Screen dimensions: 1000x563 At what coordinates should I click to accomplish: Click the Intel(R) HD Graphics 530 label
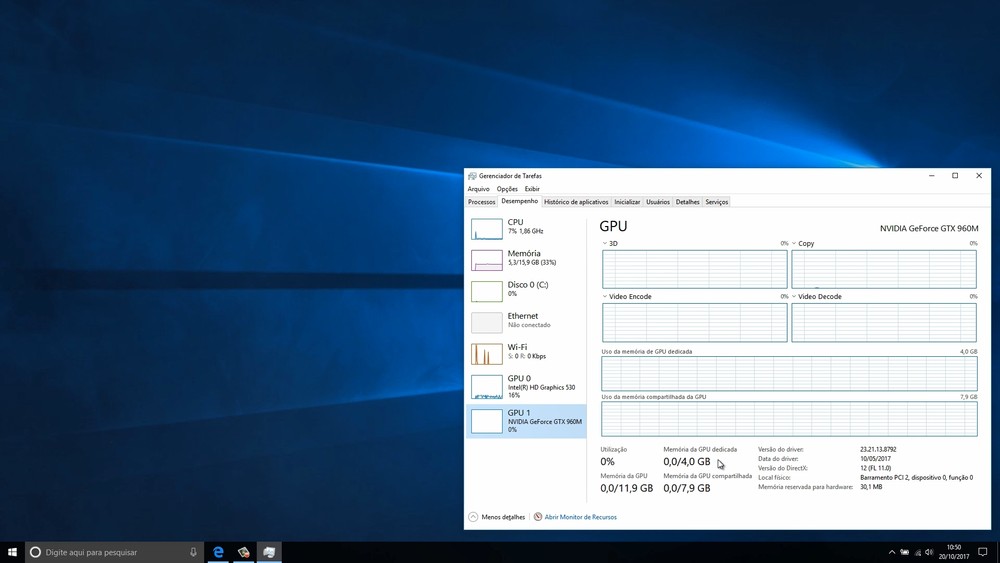pyautogui.click(x=541, y=387)
